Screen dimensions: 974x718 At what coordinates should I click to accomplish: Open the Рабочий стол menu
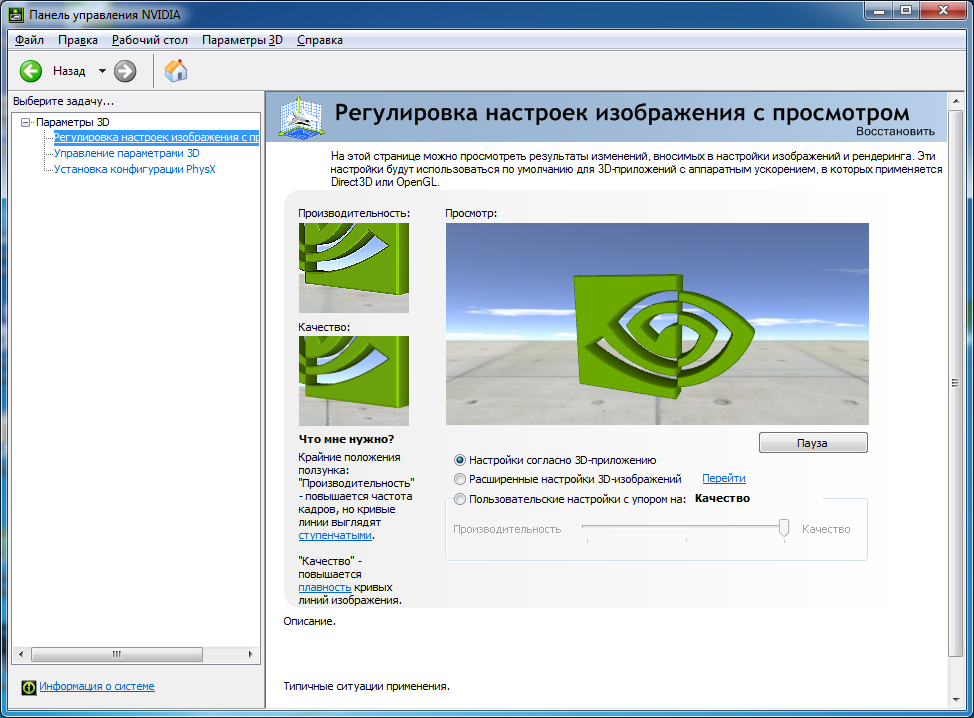tap(150, 40)
